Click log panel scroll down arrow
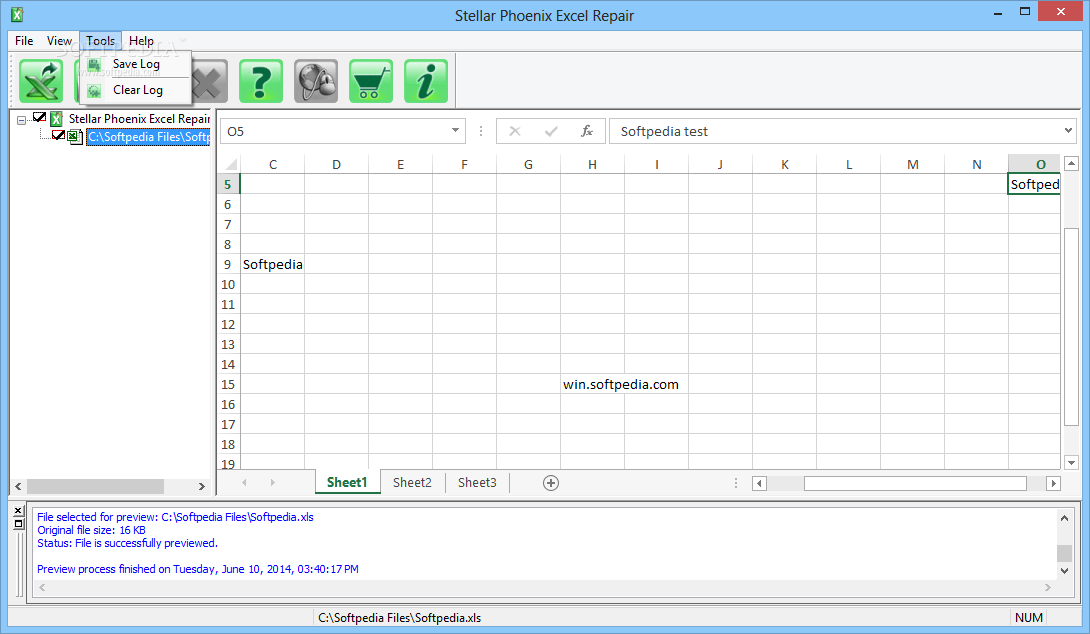 pos(1064,571)
